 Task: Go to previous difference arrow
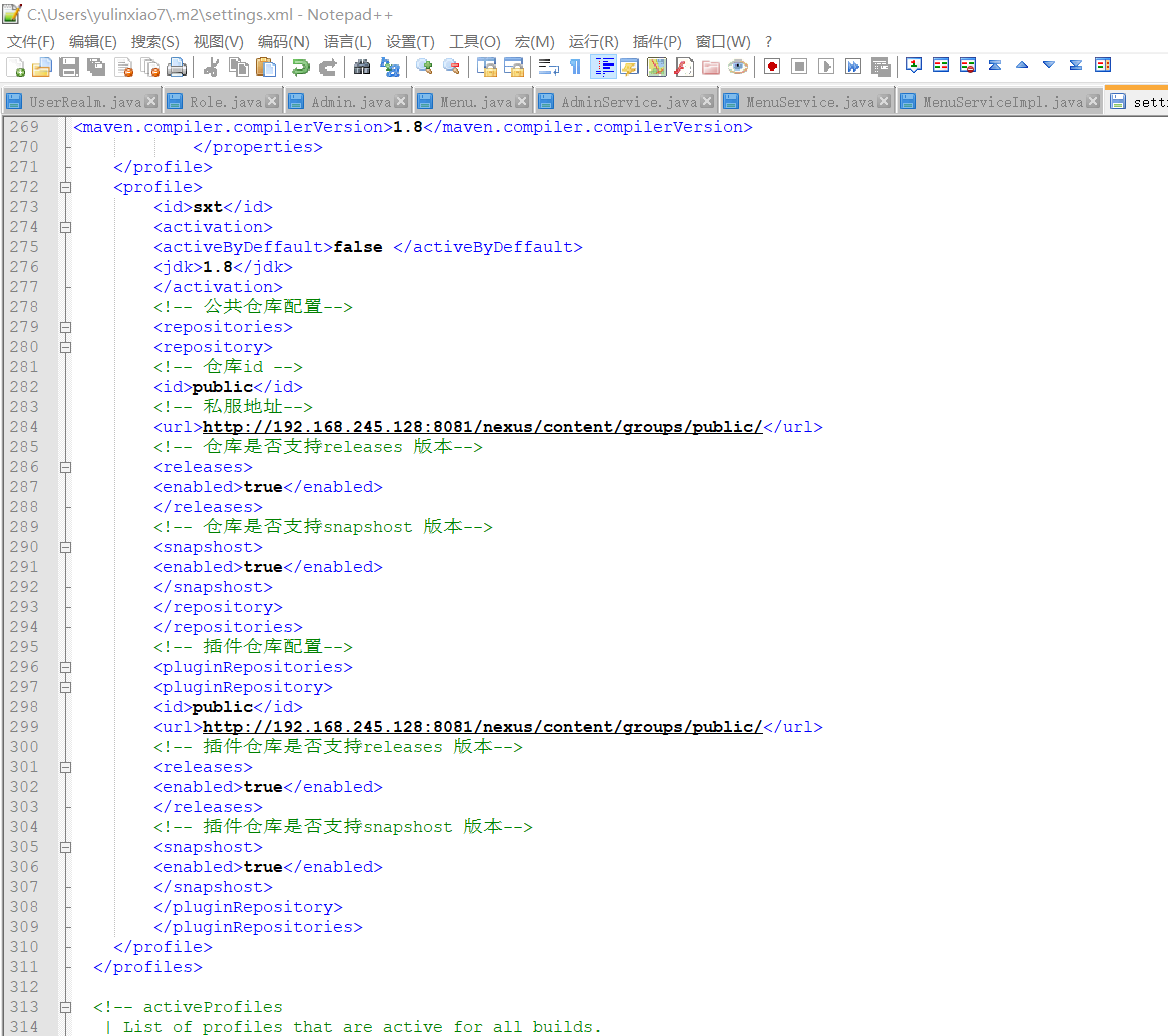point(1022,66)
